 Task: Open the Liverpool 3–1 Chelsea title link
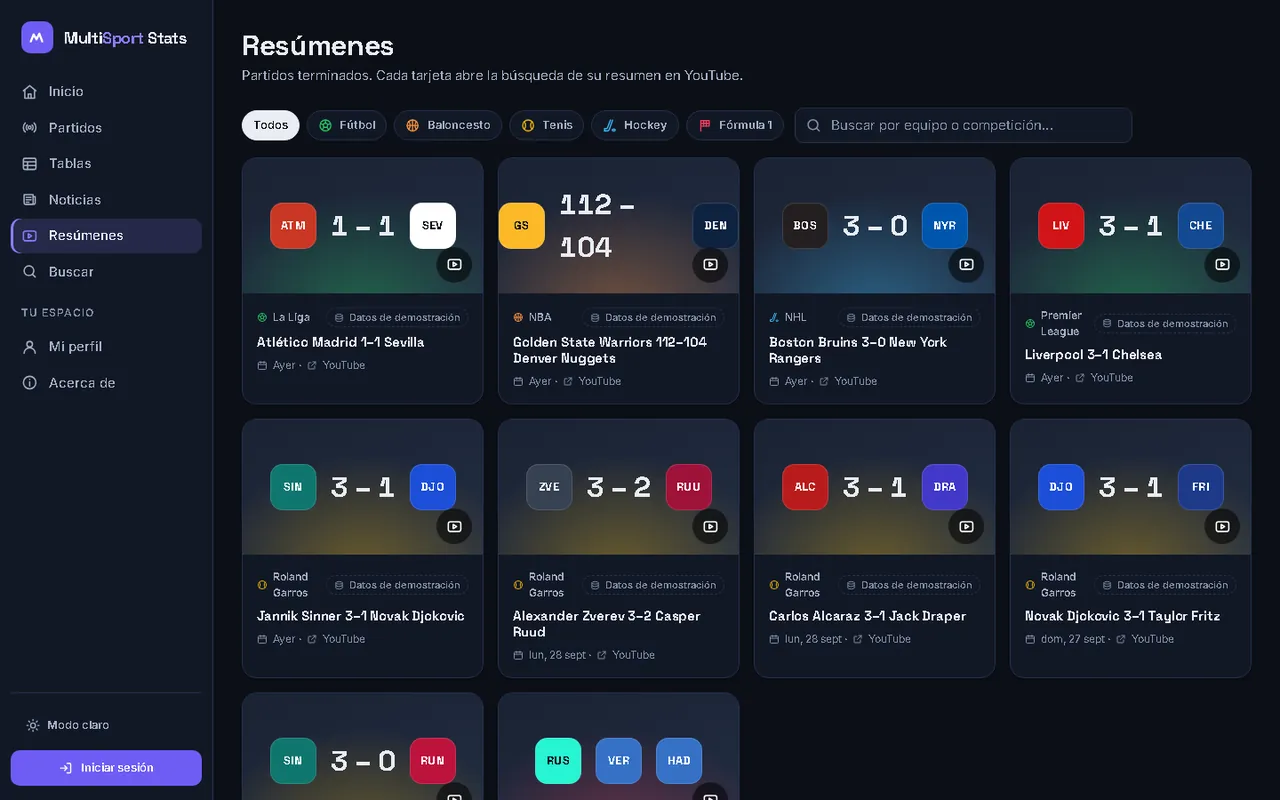coord(1093,354)
